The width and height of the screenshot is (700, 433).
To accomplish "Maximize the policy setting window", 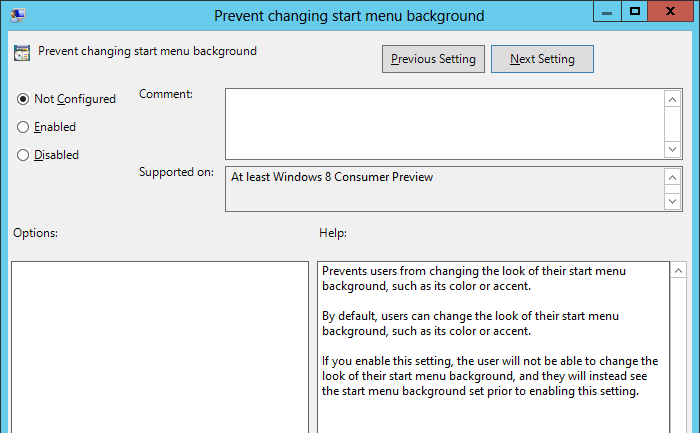I will (x=634, y=12).
